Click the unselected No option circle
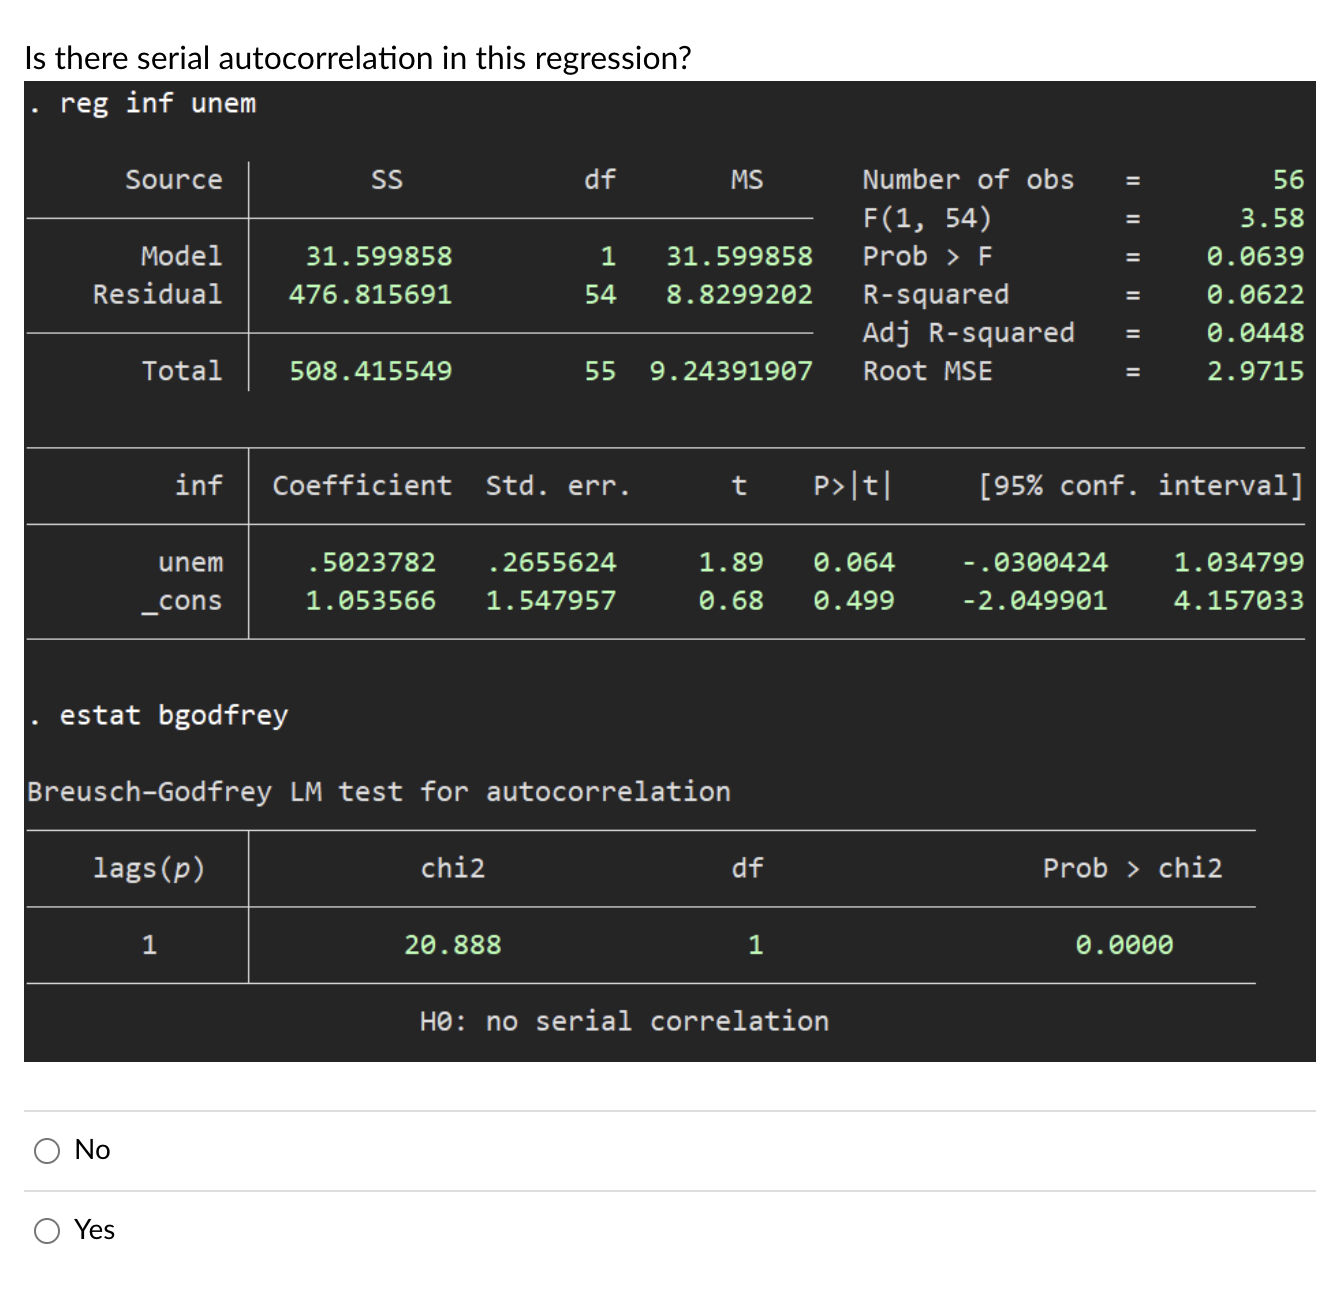1344x1298 pixels. point(46,1150)
